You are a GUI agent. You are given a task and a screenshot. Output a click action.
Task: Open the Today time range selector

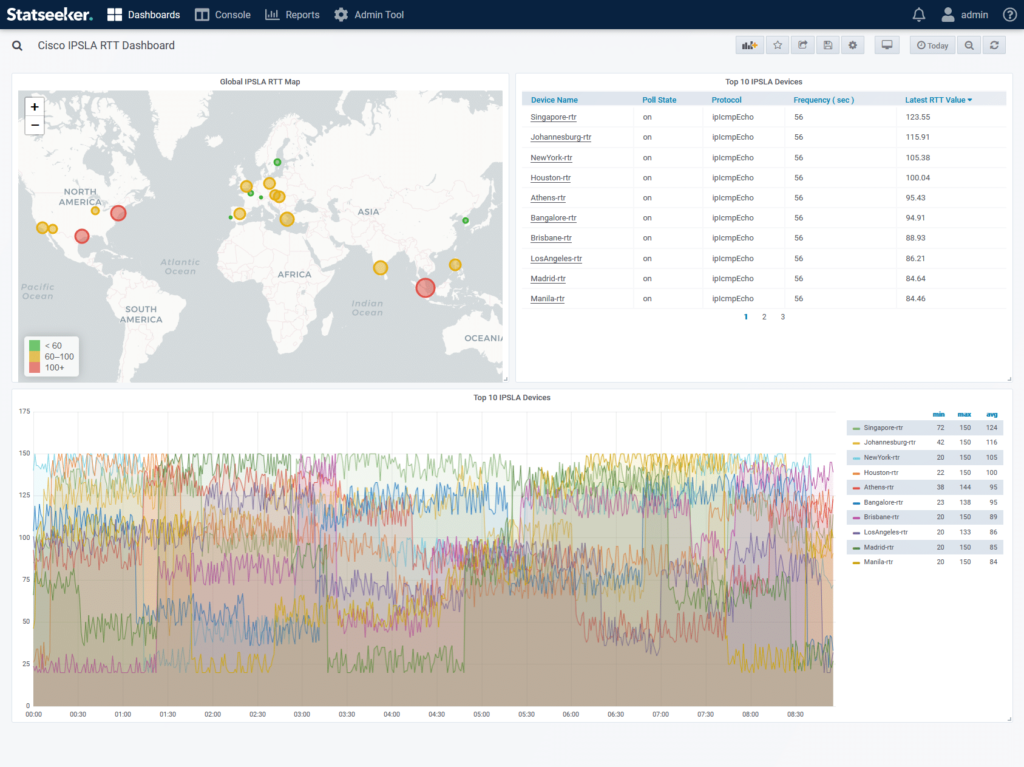(x=932, y=45)
